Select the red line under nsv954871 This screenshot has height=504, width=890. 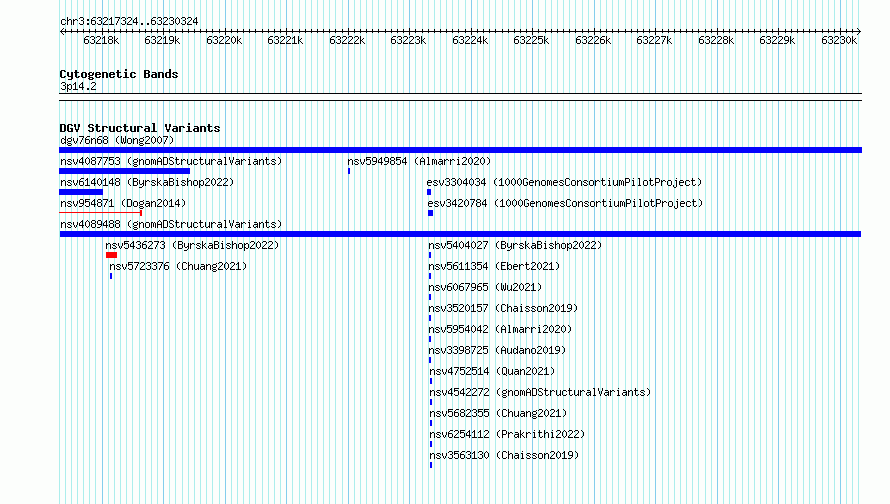tap(100, 213)
